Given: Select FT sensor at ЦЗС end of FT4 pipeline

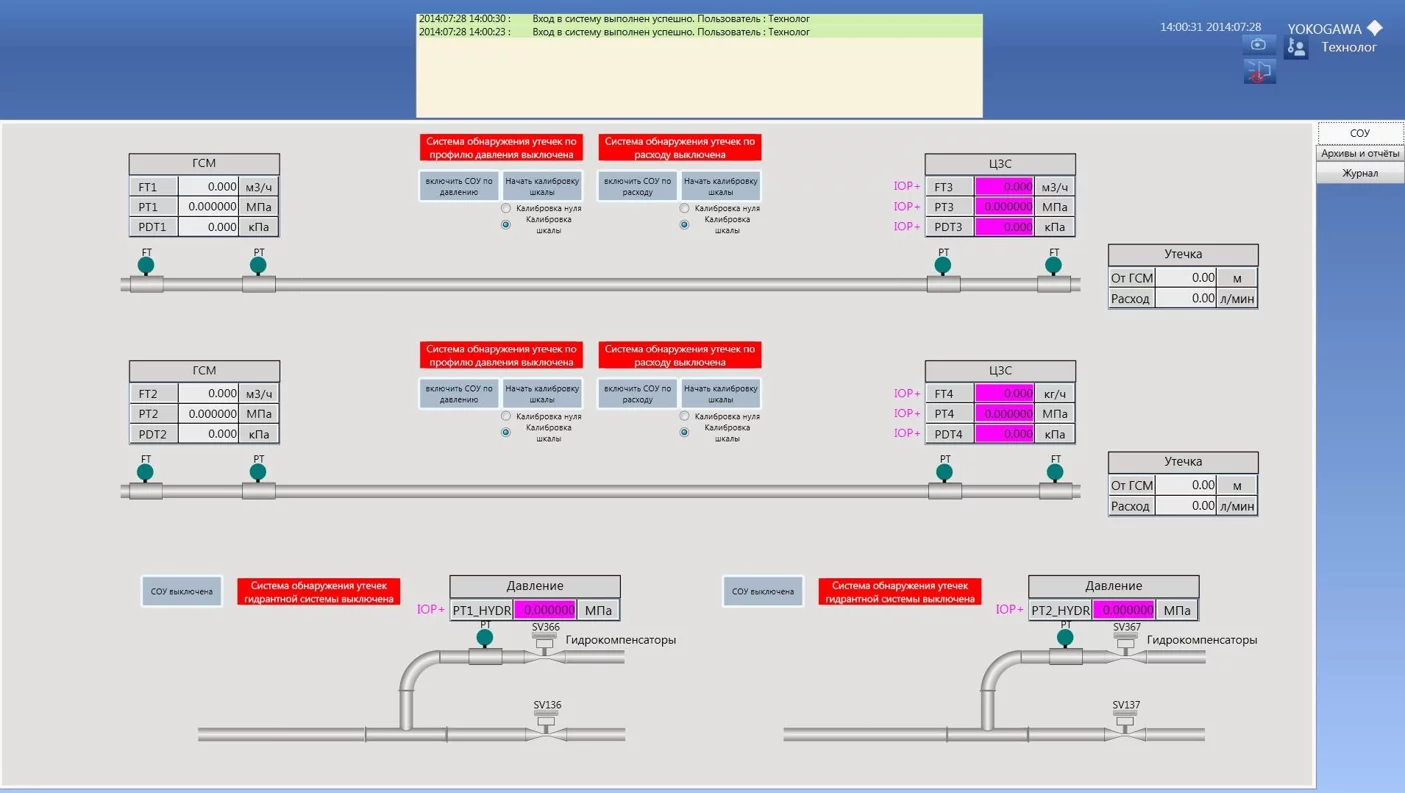Looking at the screenshot, I should [1055, 472].
